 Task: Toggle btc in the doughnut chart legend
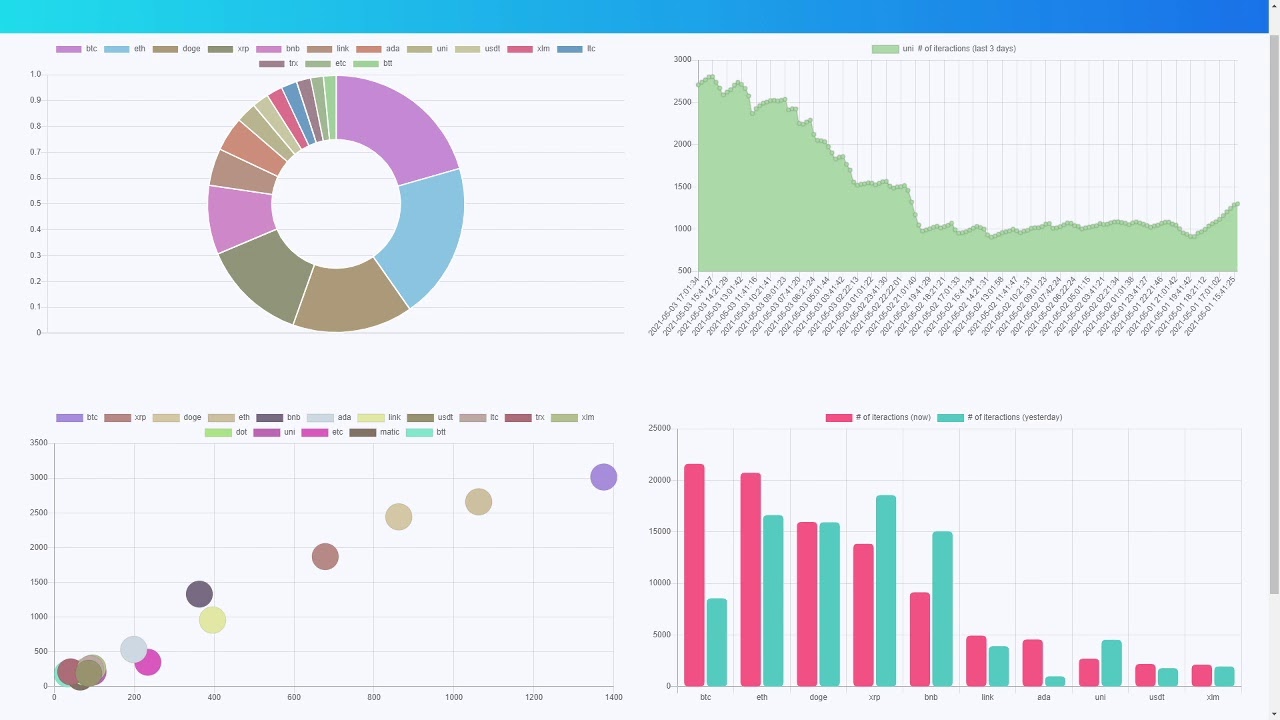pyautogui.click(x=77, y=48)
